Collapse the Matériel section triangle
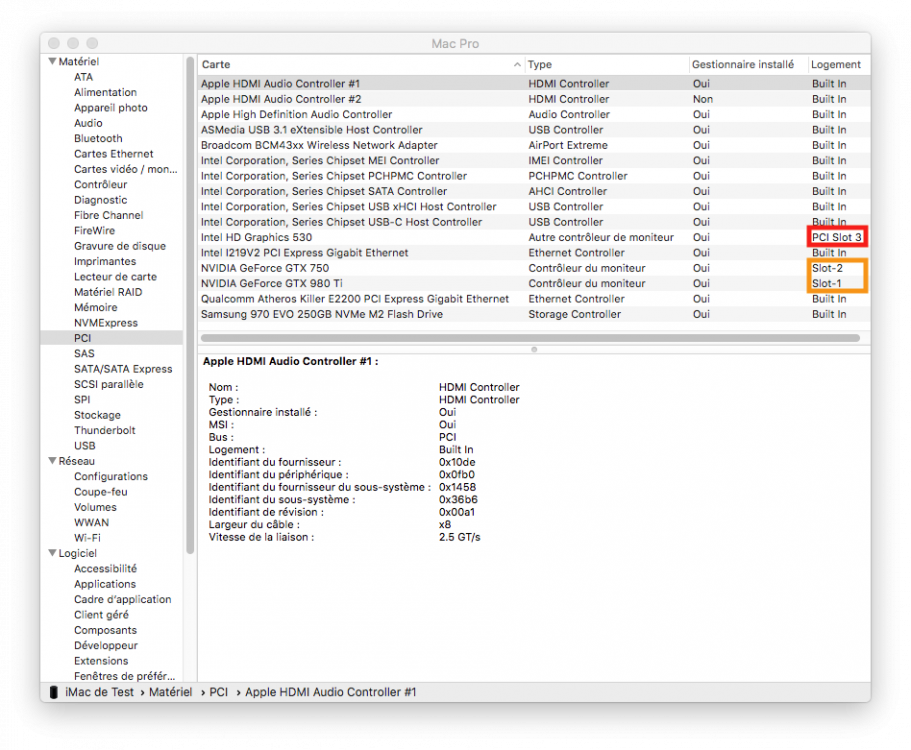This screenshot has width=911, height=750. coord(52,61)
